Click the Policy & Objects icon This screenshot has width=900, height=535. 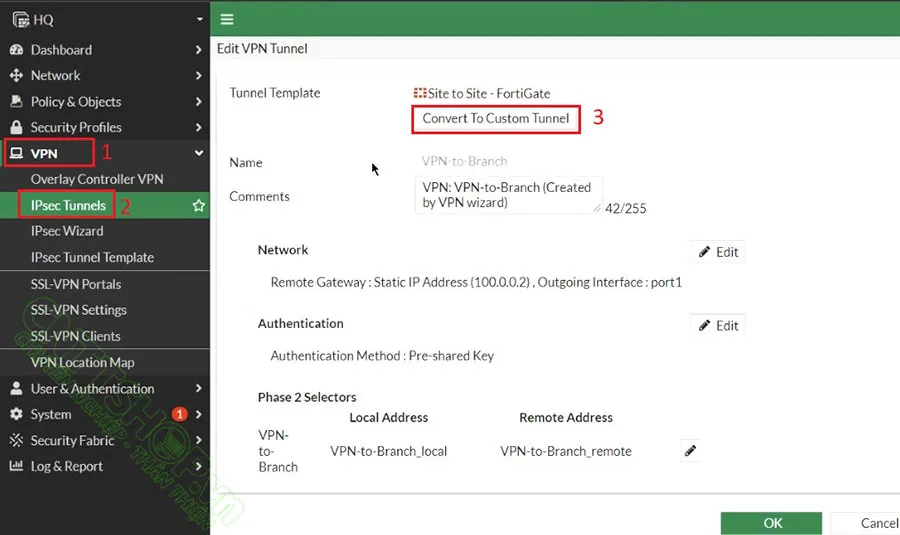pyautogui.click(x=17, y=101)
